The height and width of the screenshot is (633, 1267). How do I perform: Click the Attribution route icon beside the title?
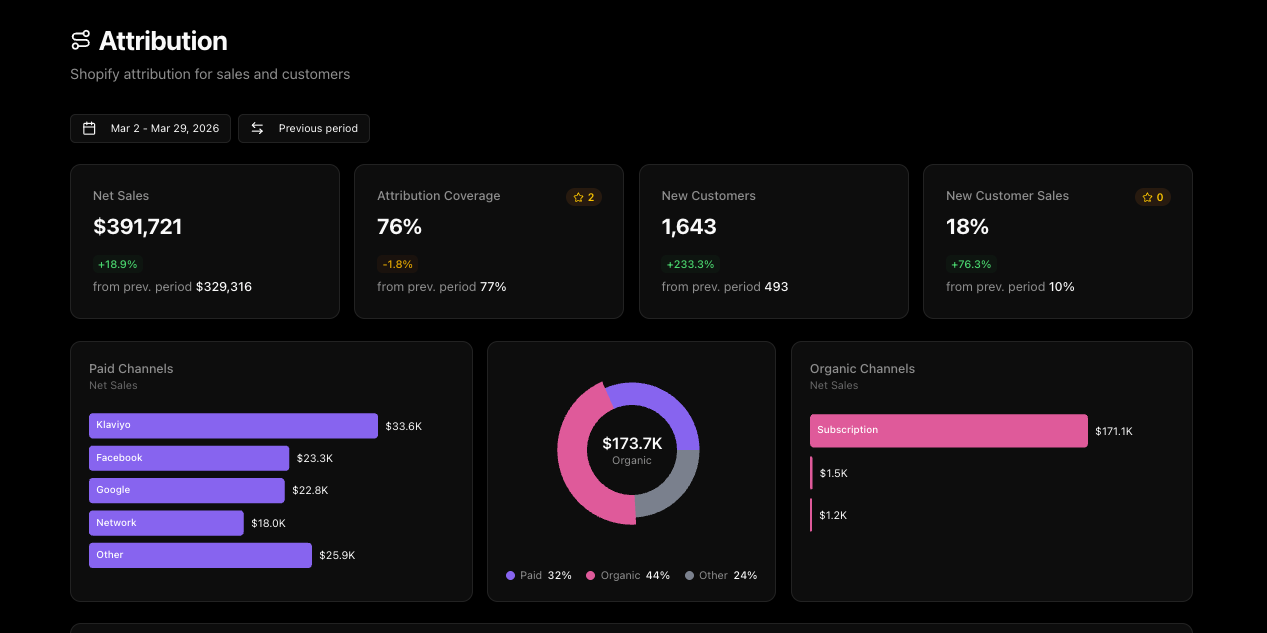coord(81,41)
